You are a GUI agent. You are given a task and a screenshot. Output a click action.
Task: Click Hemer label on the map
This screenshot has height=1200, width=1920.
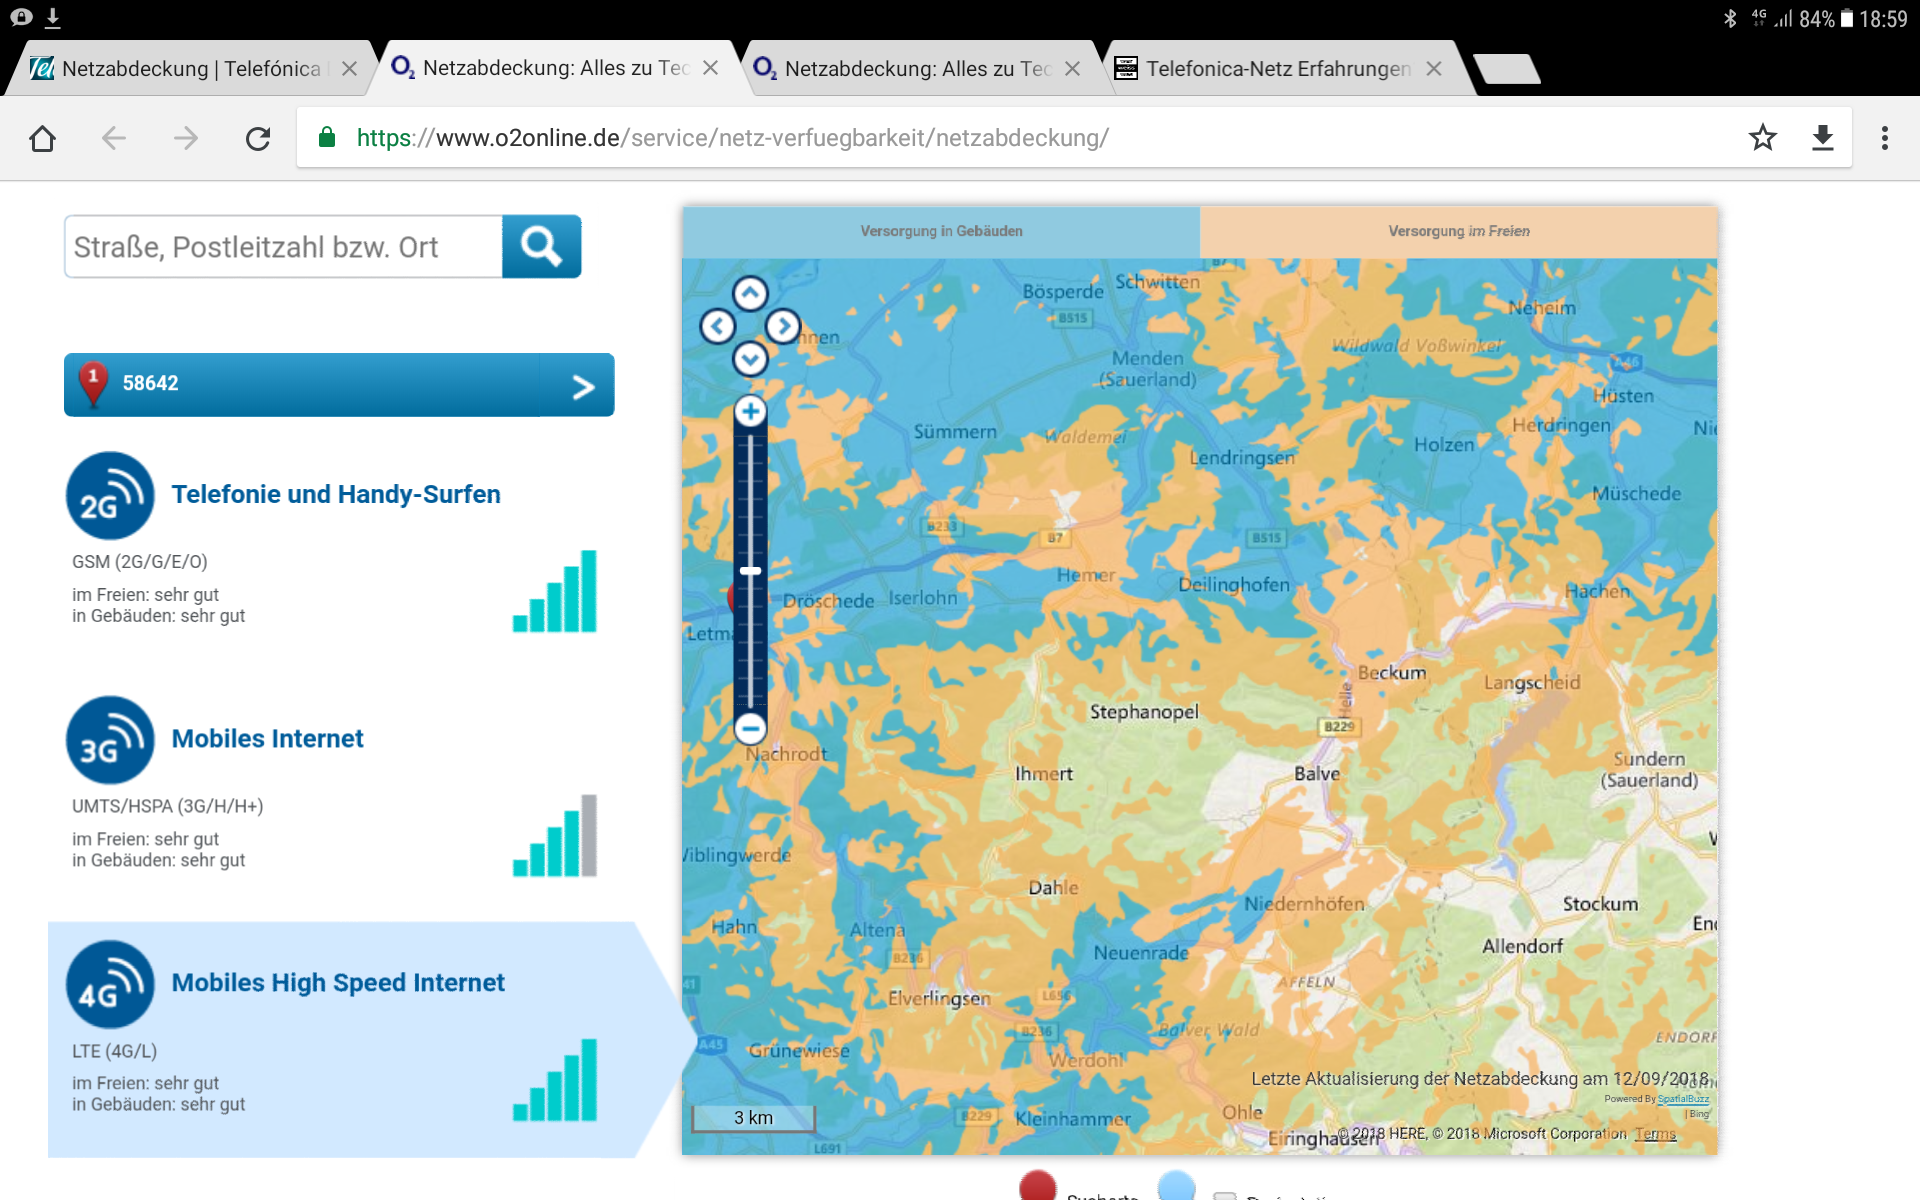coord(1085,575)
